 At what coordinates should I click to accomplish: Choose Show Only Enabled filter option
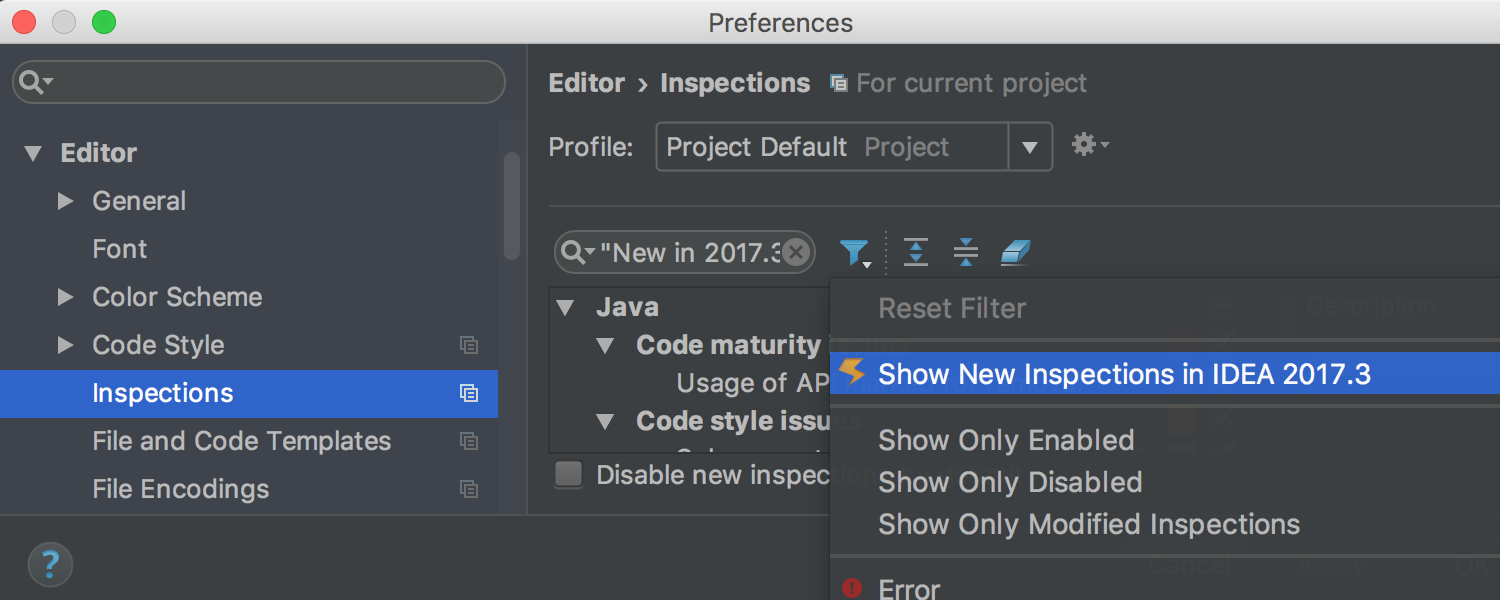pyautogui.click(x=1006, y=440)
